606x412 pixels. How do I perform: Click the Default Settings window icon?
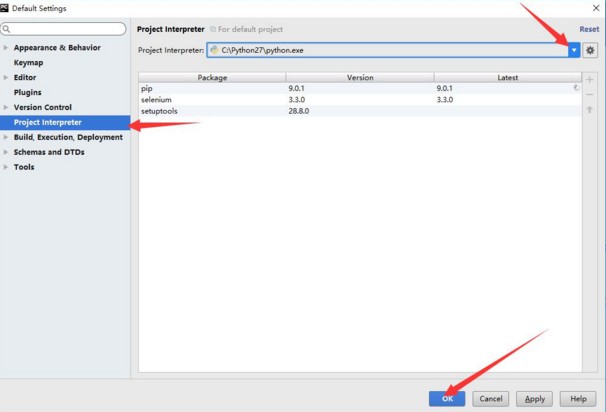(5, 8)
